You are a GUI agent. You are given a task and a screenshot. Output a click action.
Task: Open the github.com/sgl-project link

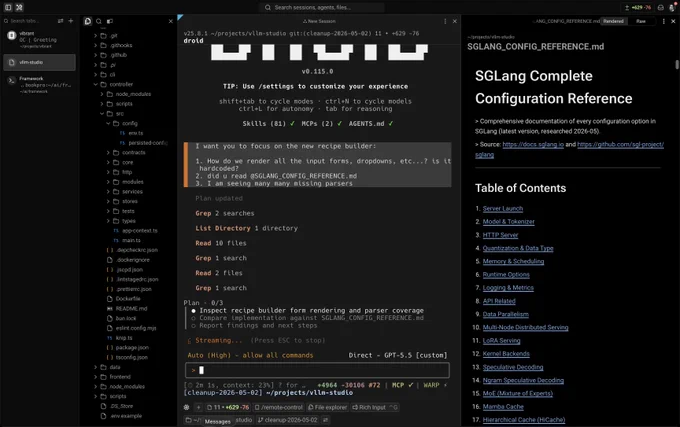click(620, 144)
